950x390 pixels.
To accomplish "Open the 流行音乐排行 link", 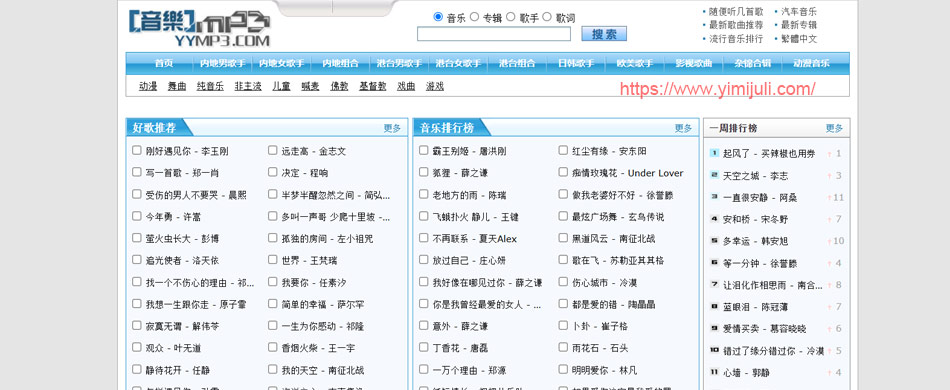I will click(736, 39).
